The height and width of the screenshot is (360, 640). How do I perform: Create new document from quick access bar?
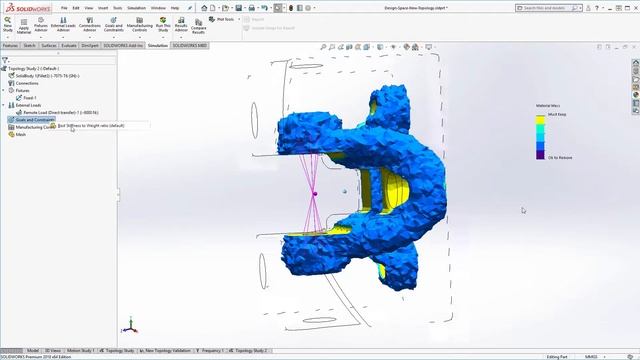point(213,8)
